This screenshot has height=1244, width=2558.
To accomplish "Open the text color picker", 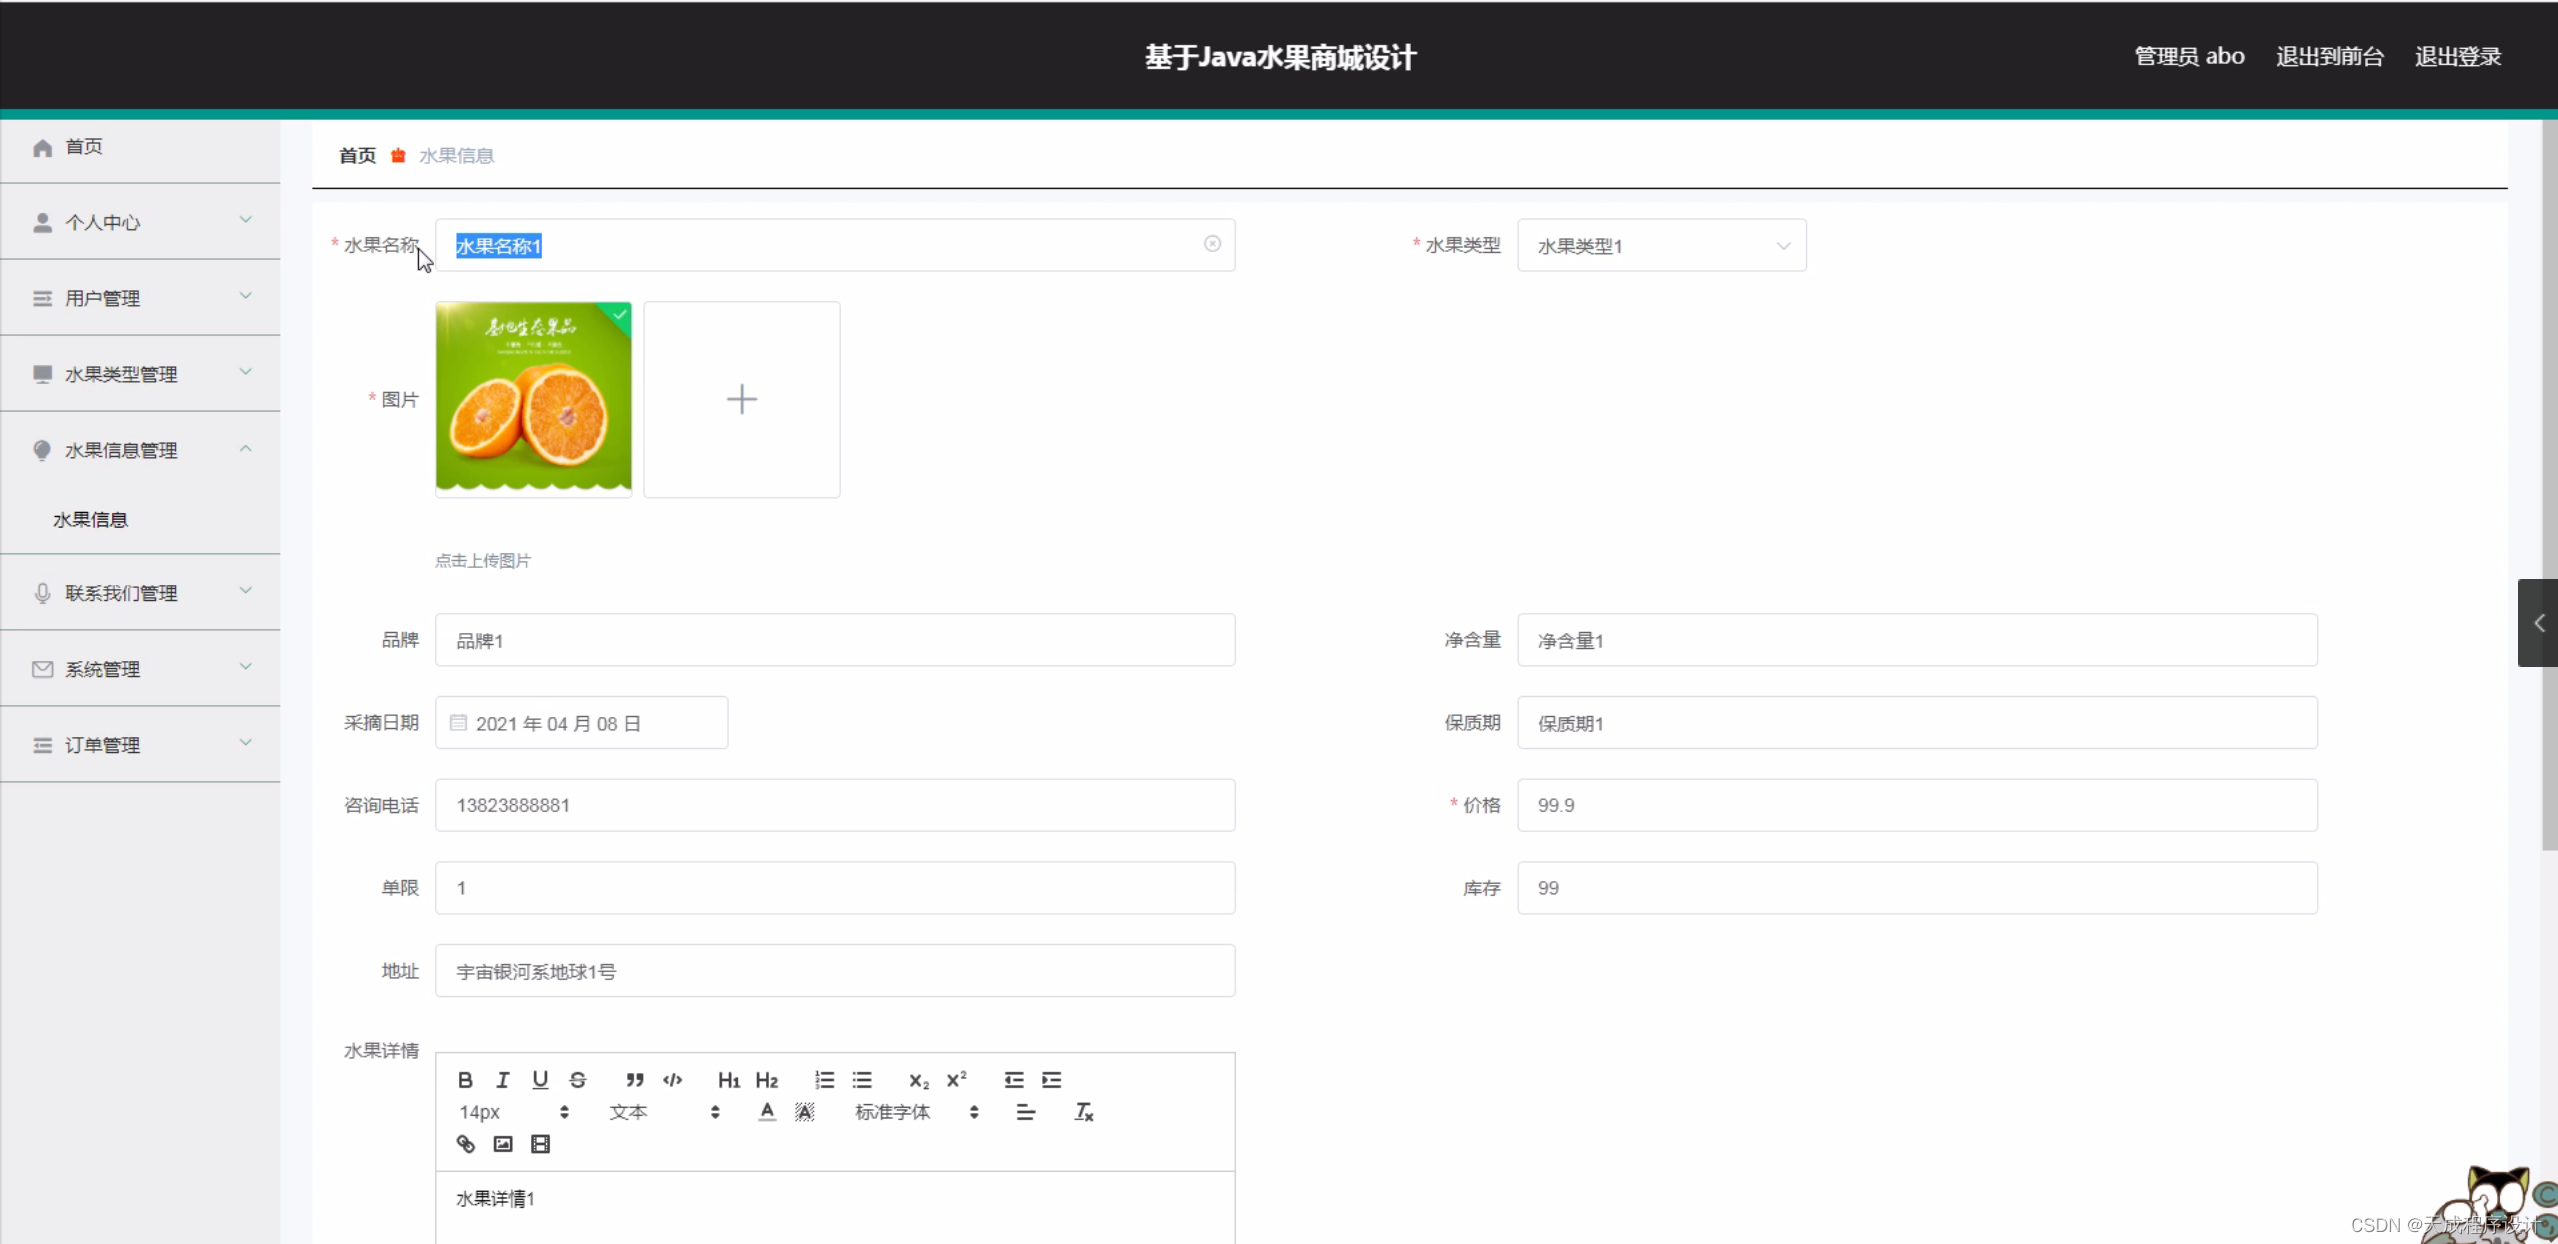I will tap(767, 1111).
